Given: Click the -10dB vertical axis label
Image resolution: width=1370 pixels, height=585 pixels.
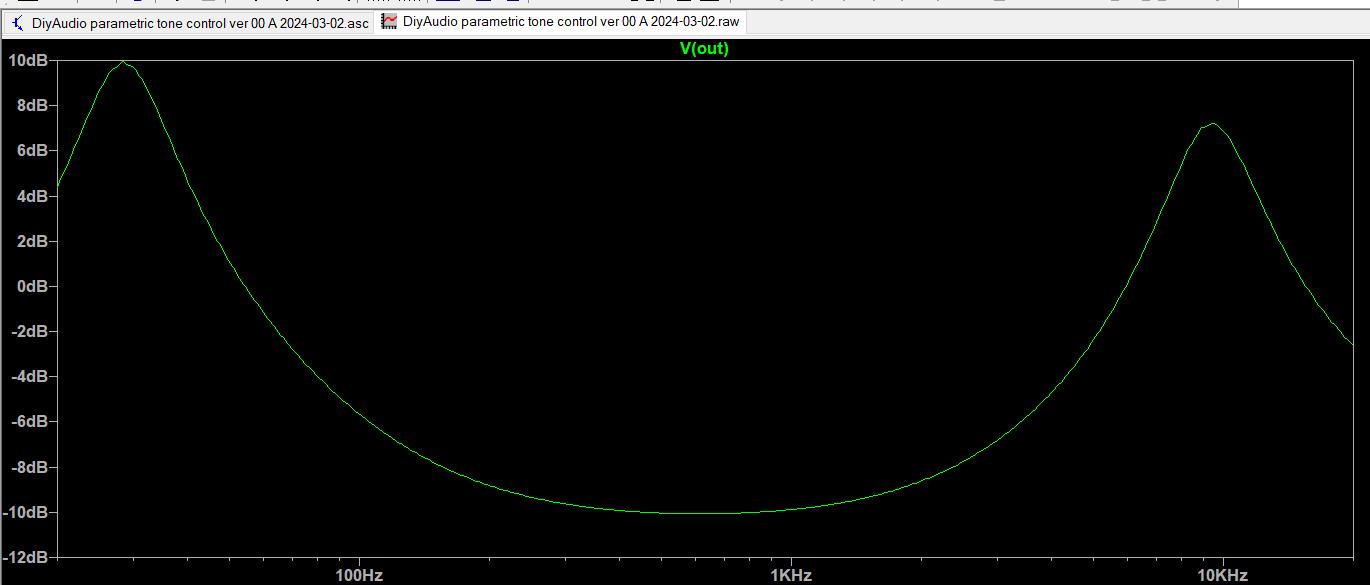Looking at the screenshot, I should [x=26, y=512].
